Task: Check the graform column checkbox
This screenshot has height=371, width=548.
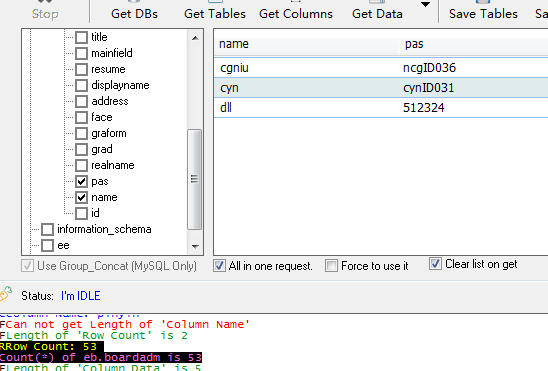Action: point(81,133)
